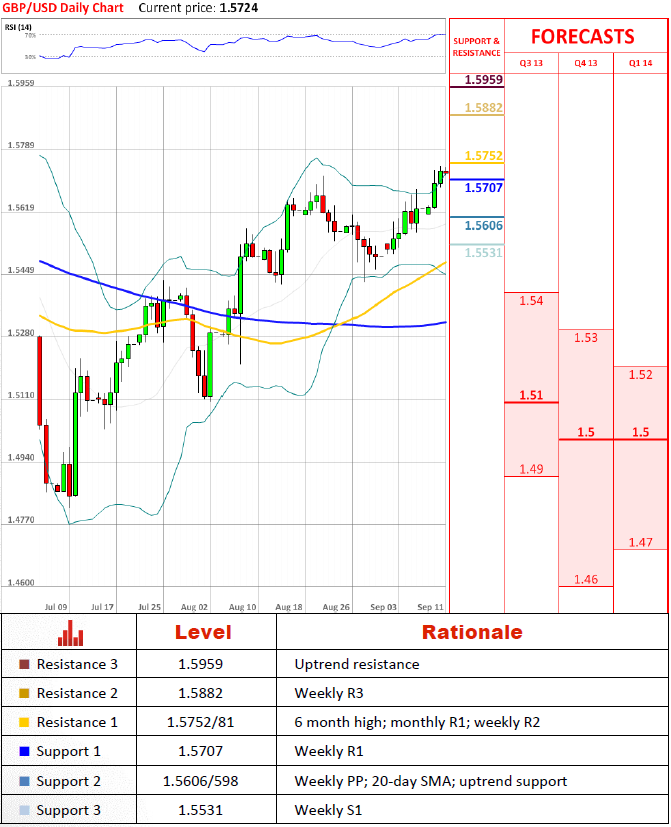Click the FORECASTS heading
Image resolution: width=671 pixels, height=827 pixels.
pyautogui.click(x=582, y=37)
